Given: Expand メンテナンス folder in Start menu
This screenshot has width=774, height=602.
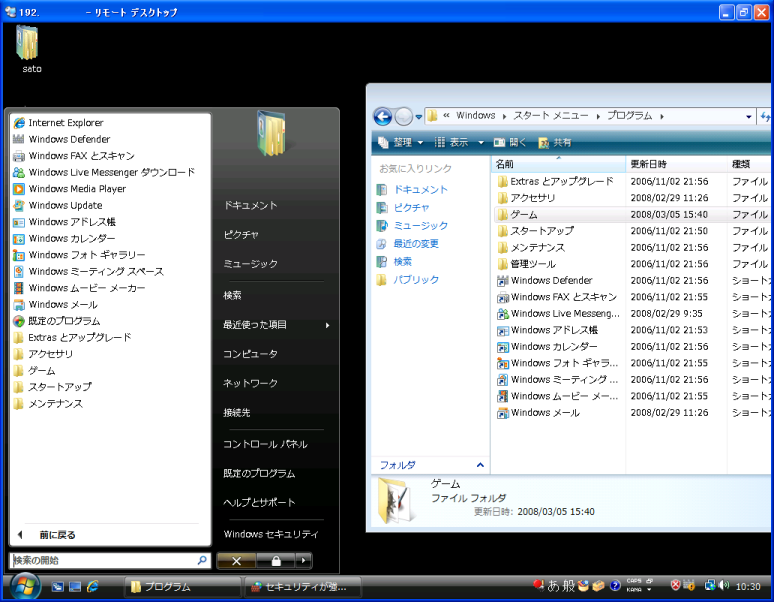Looking at the screenshot, I should pyautogui.click(x=48, y=404).
